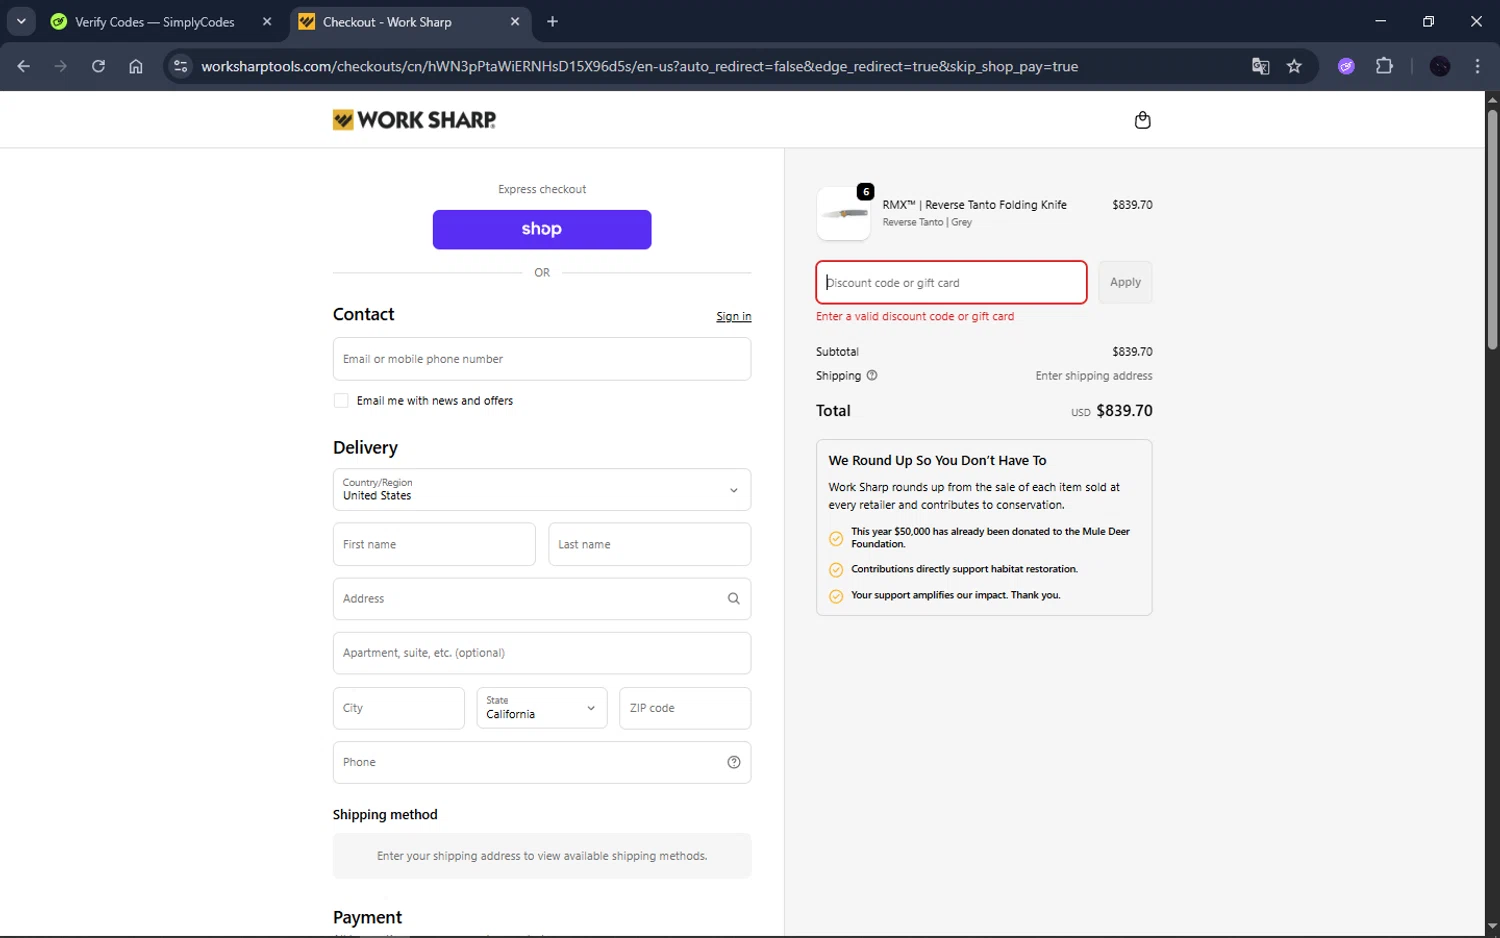Open the purple extension icon
The width and height of the screenshot is (1500, 938).
[1346, 66]
